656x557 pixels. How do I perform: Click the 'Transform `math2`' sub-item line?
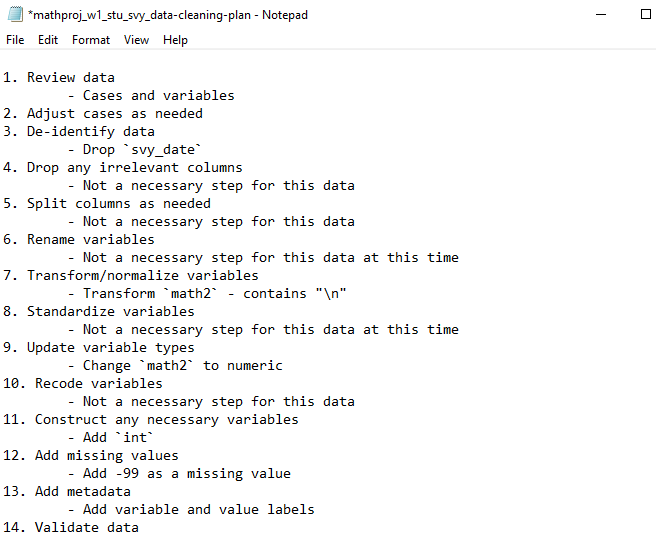(207, 293)
